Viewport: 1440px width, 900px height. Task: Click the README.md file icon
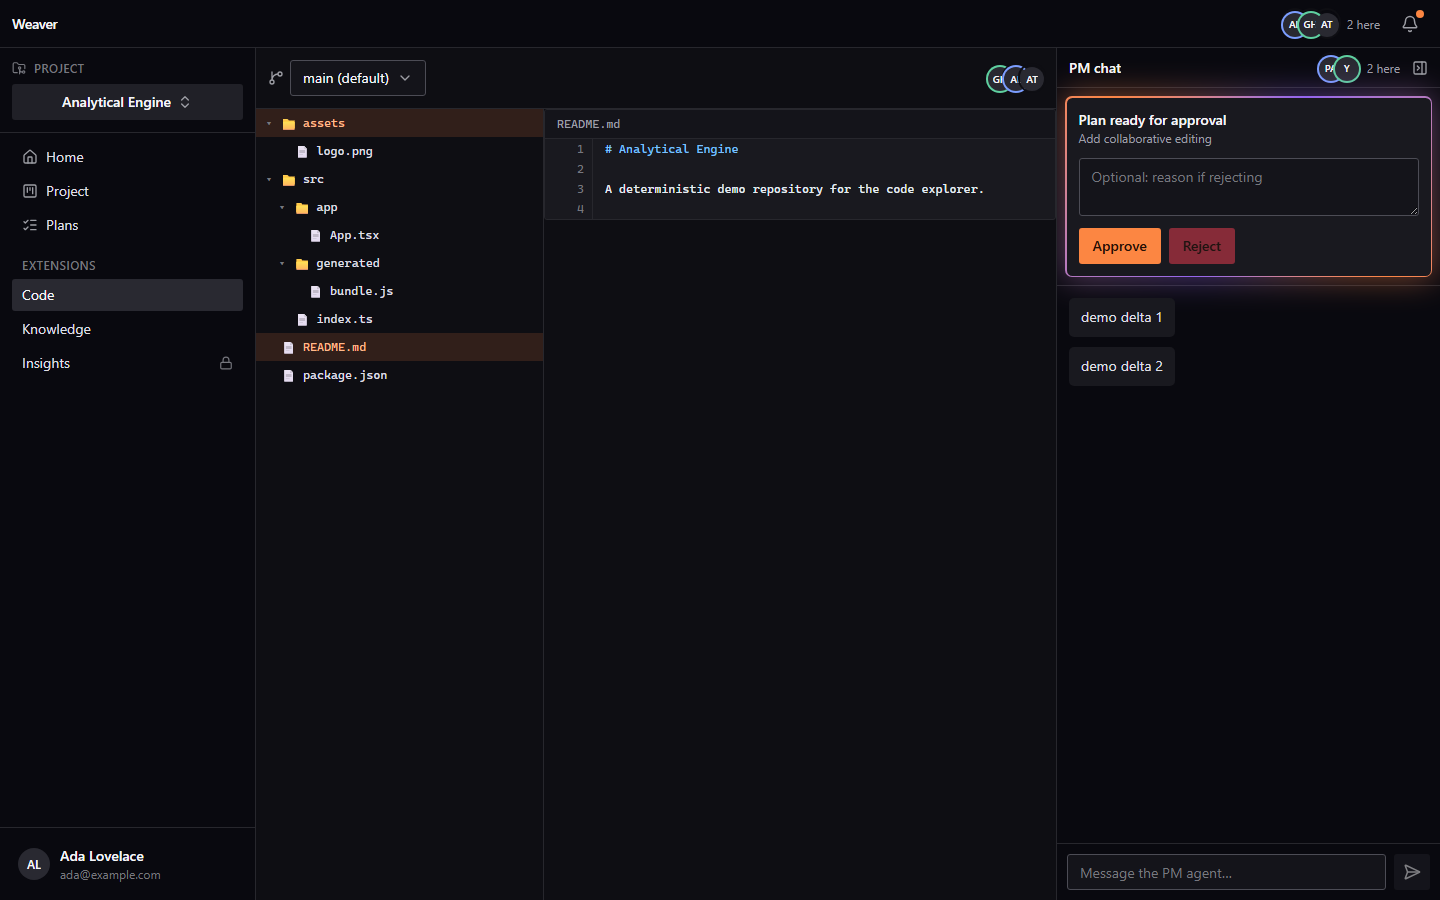[x=289, y=348]
